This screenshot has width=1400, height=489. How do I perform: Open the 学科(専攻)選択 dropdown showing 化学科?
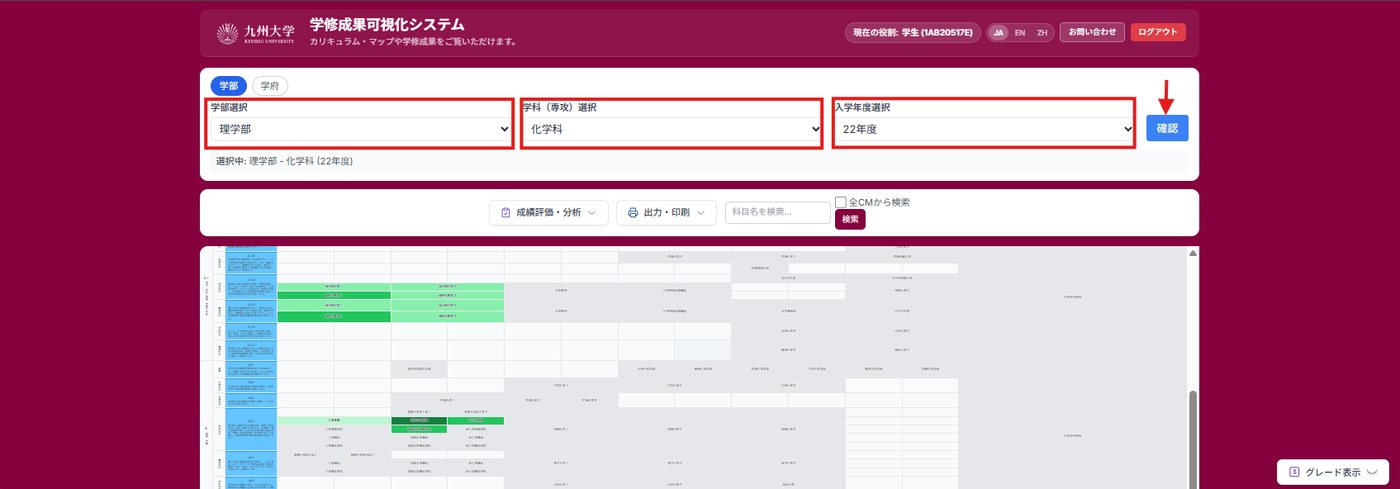672,129
